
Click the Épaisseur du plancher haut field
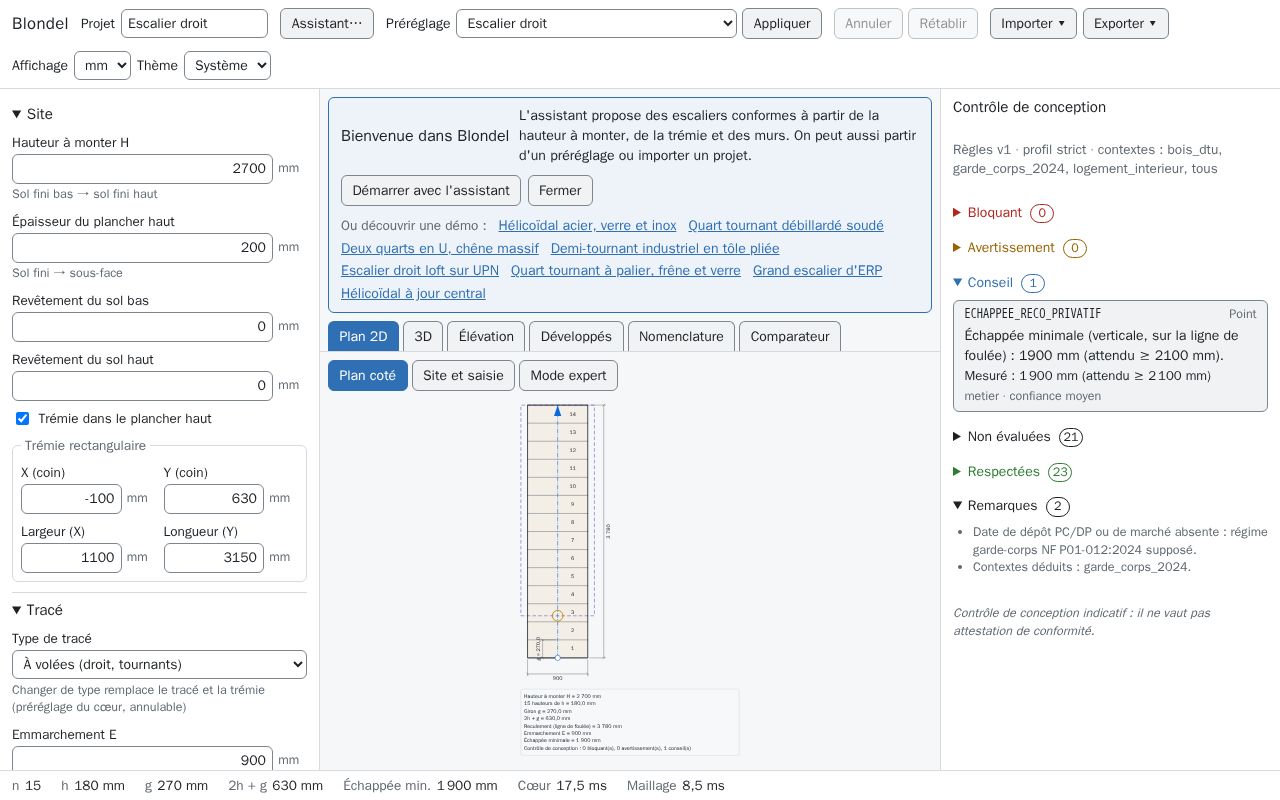pyautogui.click(x=142, y=247)
